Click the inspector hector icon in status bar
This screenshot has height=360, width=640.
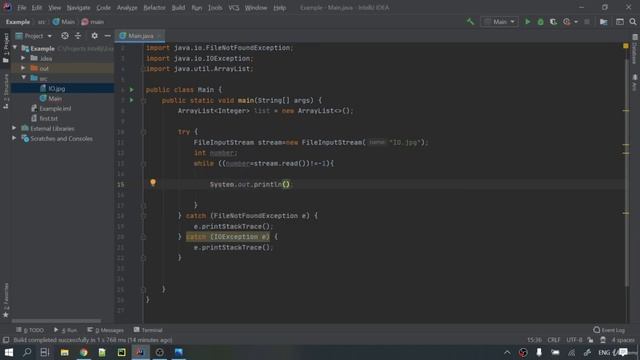[x=603, y=340]
